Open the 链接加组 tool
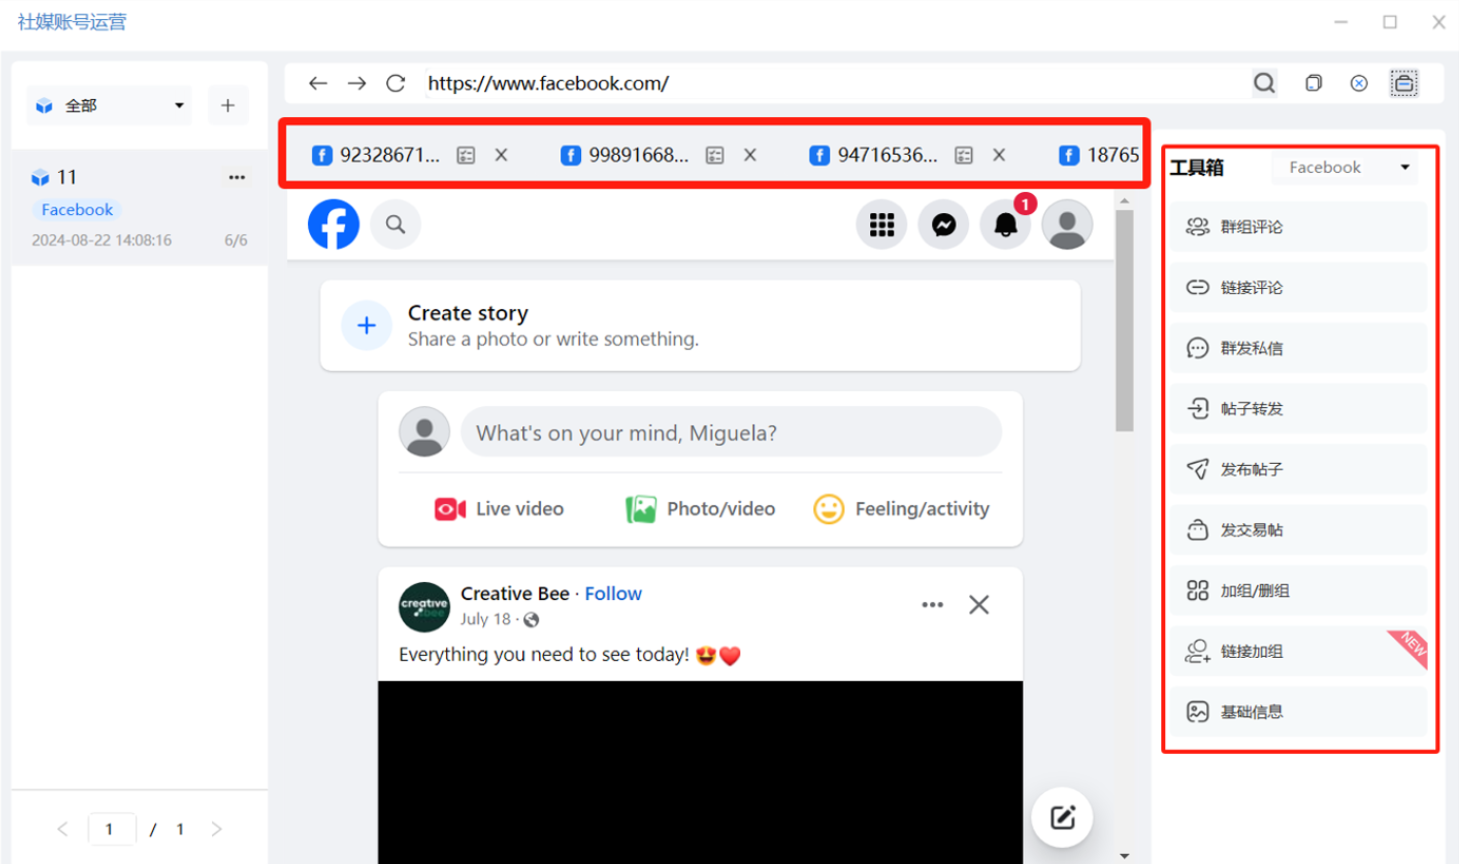 pyautogui.click(x=1299, y=651)
